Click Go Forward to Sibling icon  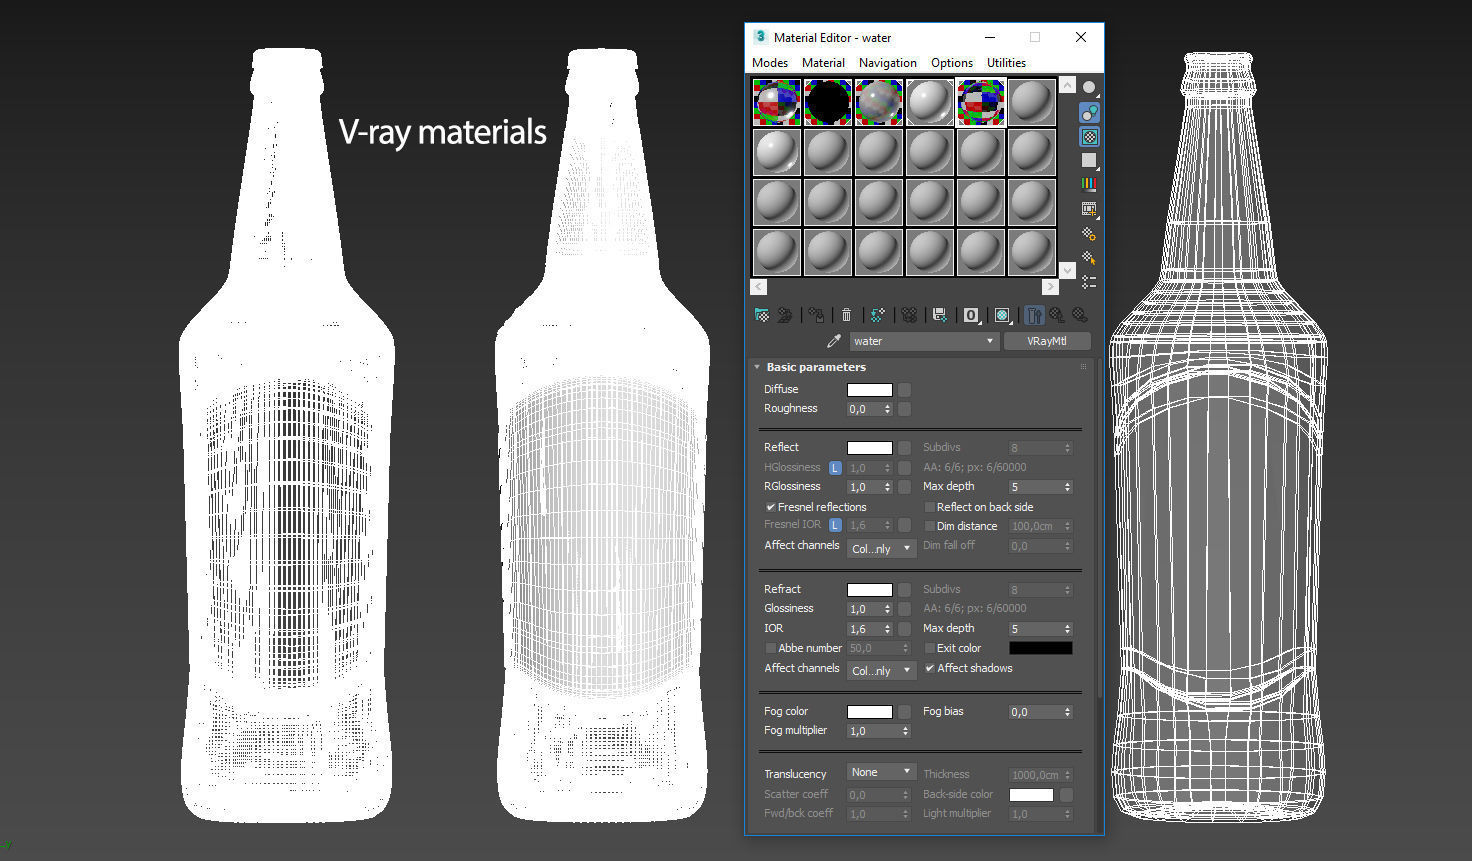(x=1080, y=315)
